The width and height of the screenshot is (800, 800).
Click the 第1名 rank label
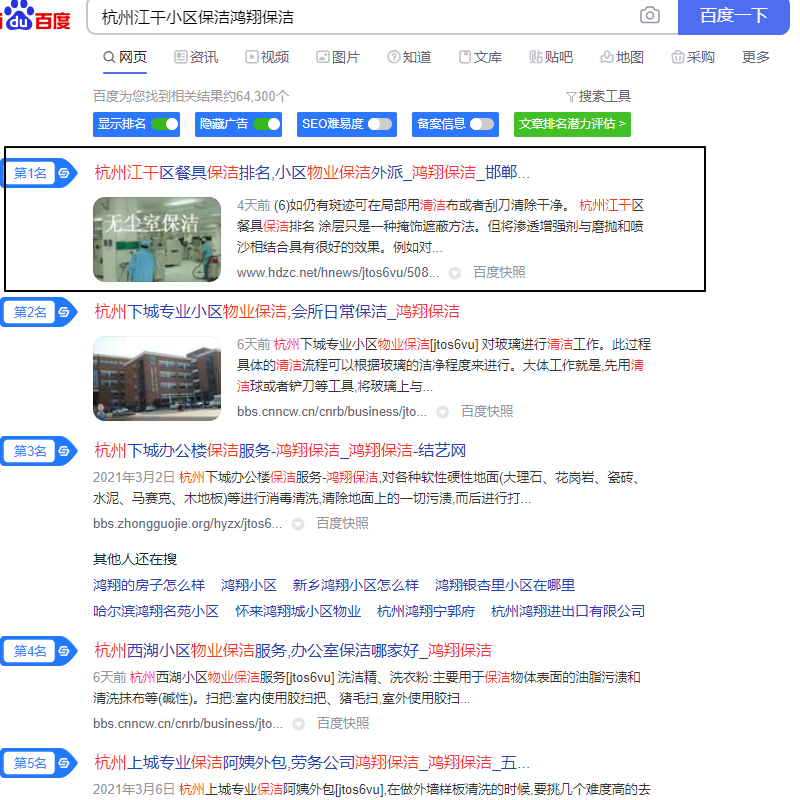point(30,173)
